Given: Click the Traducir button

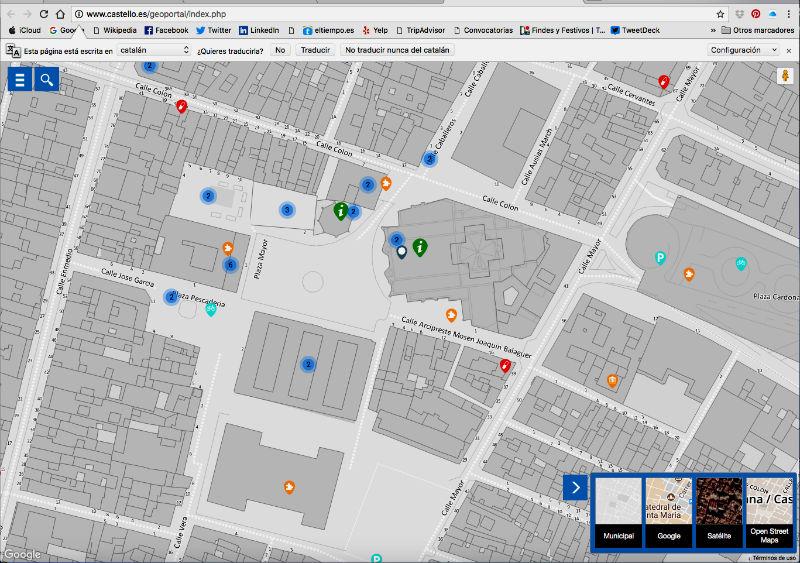Looking at the screenshot, I should click(315, 49).
